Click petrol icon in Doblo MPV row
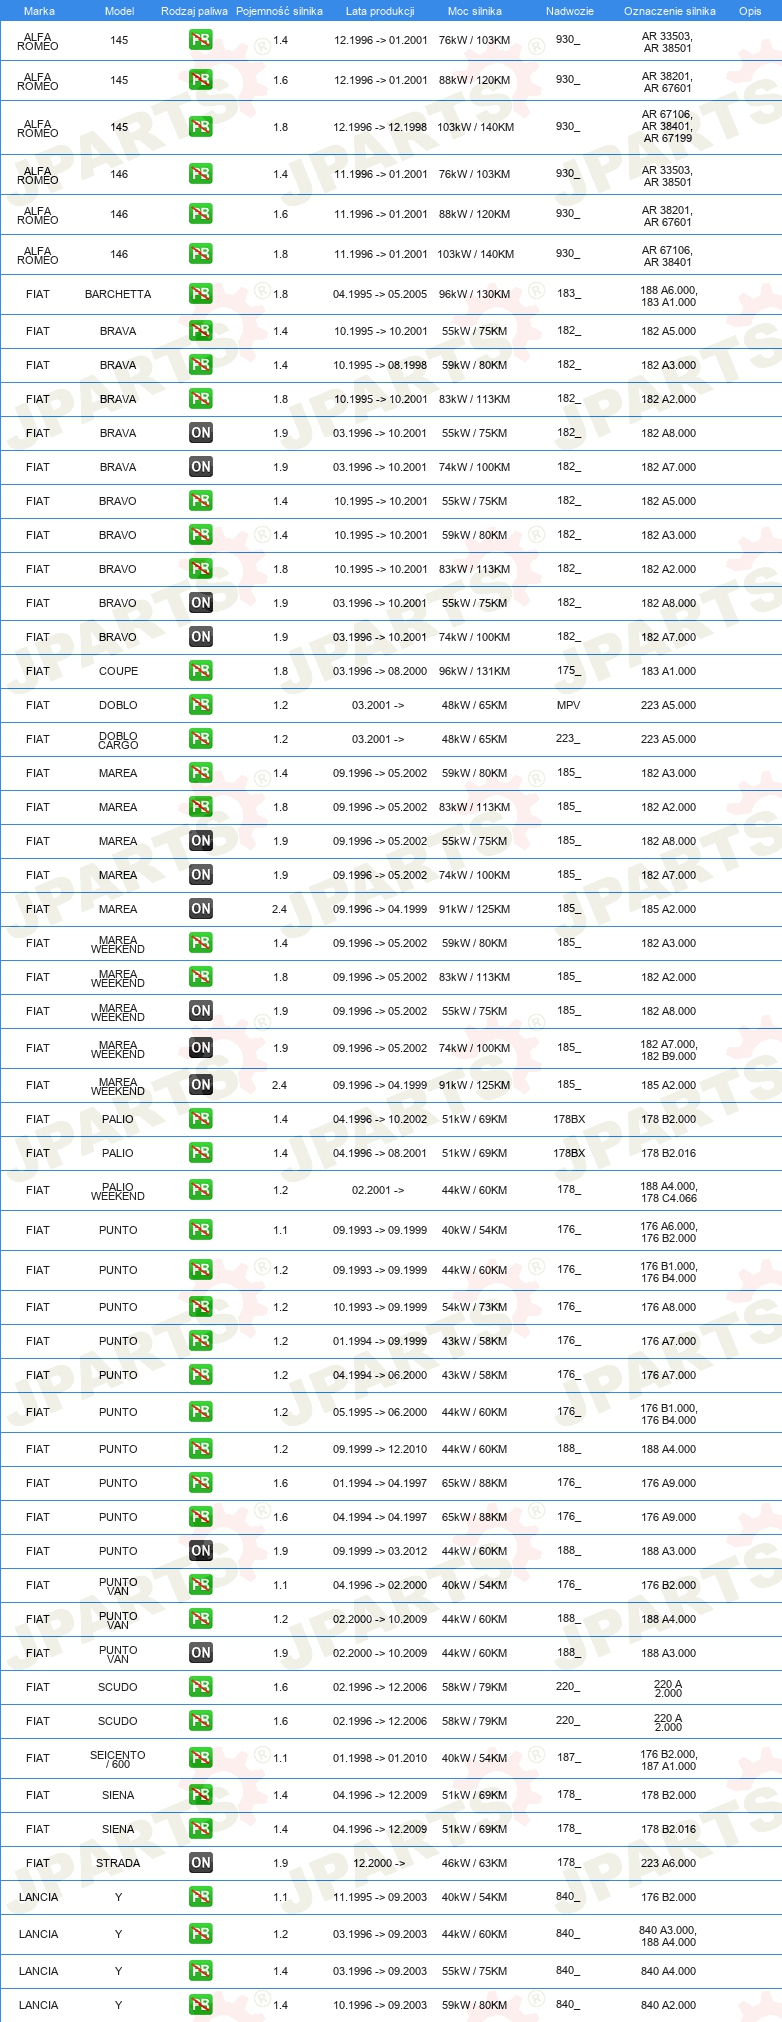This screenshot has height=2022, width=782. pos(201,705)
